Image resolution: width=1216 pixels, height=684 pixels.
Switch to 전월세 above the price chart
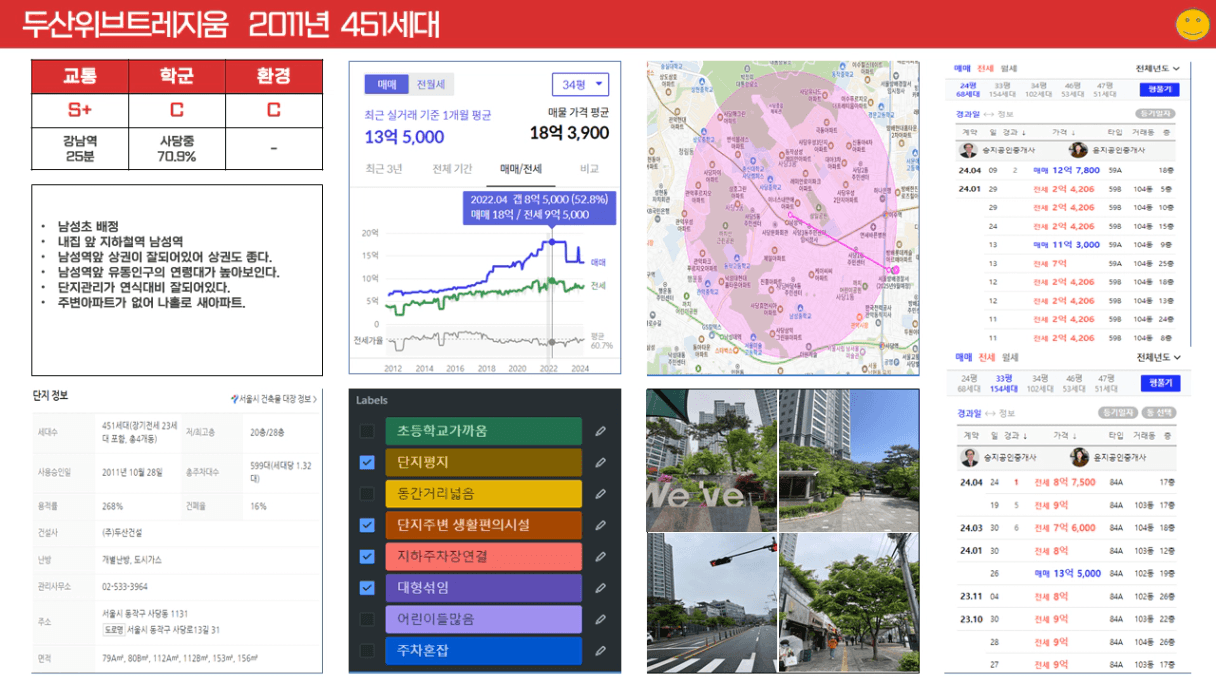[432, 84]
